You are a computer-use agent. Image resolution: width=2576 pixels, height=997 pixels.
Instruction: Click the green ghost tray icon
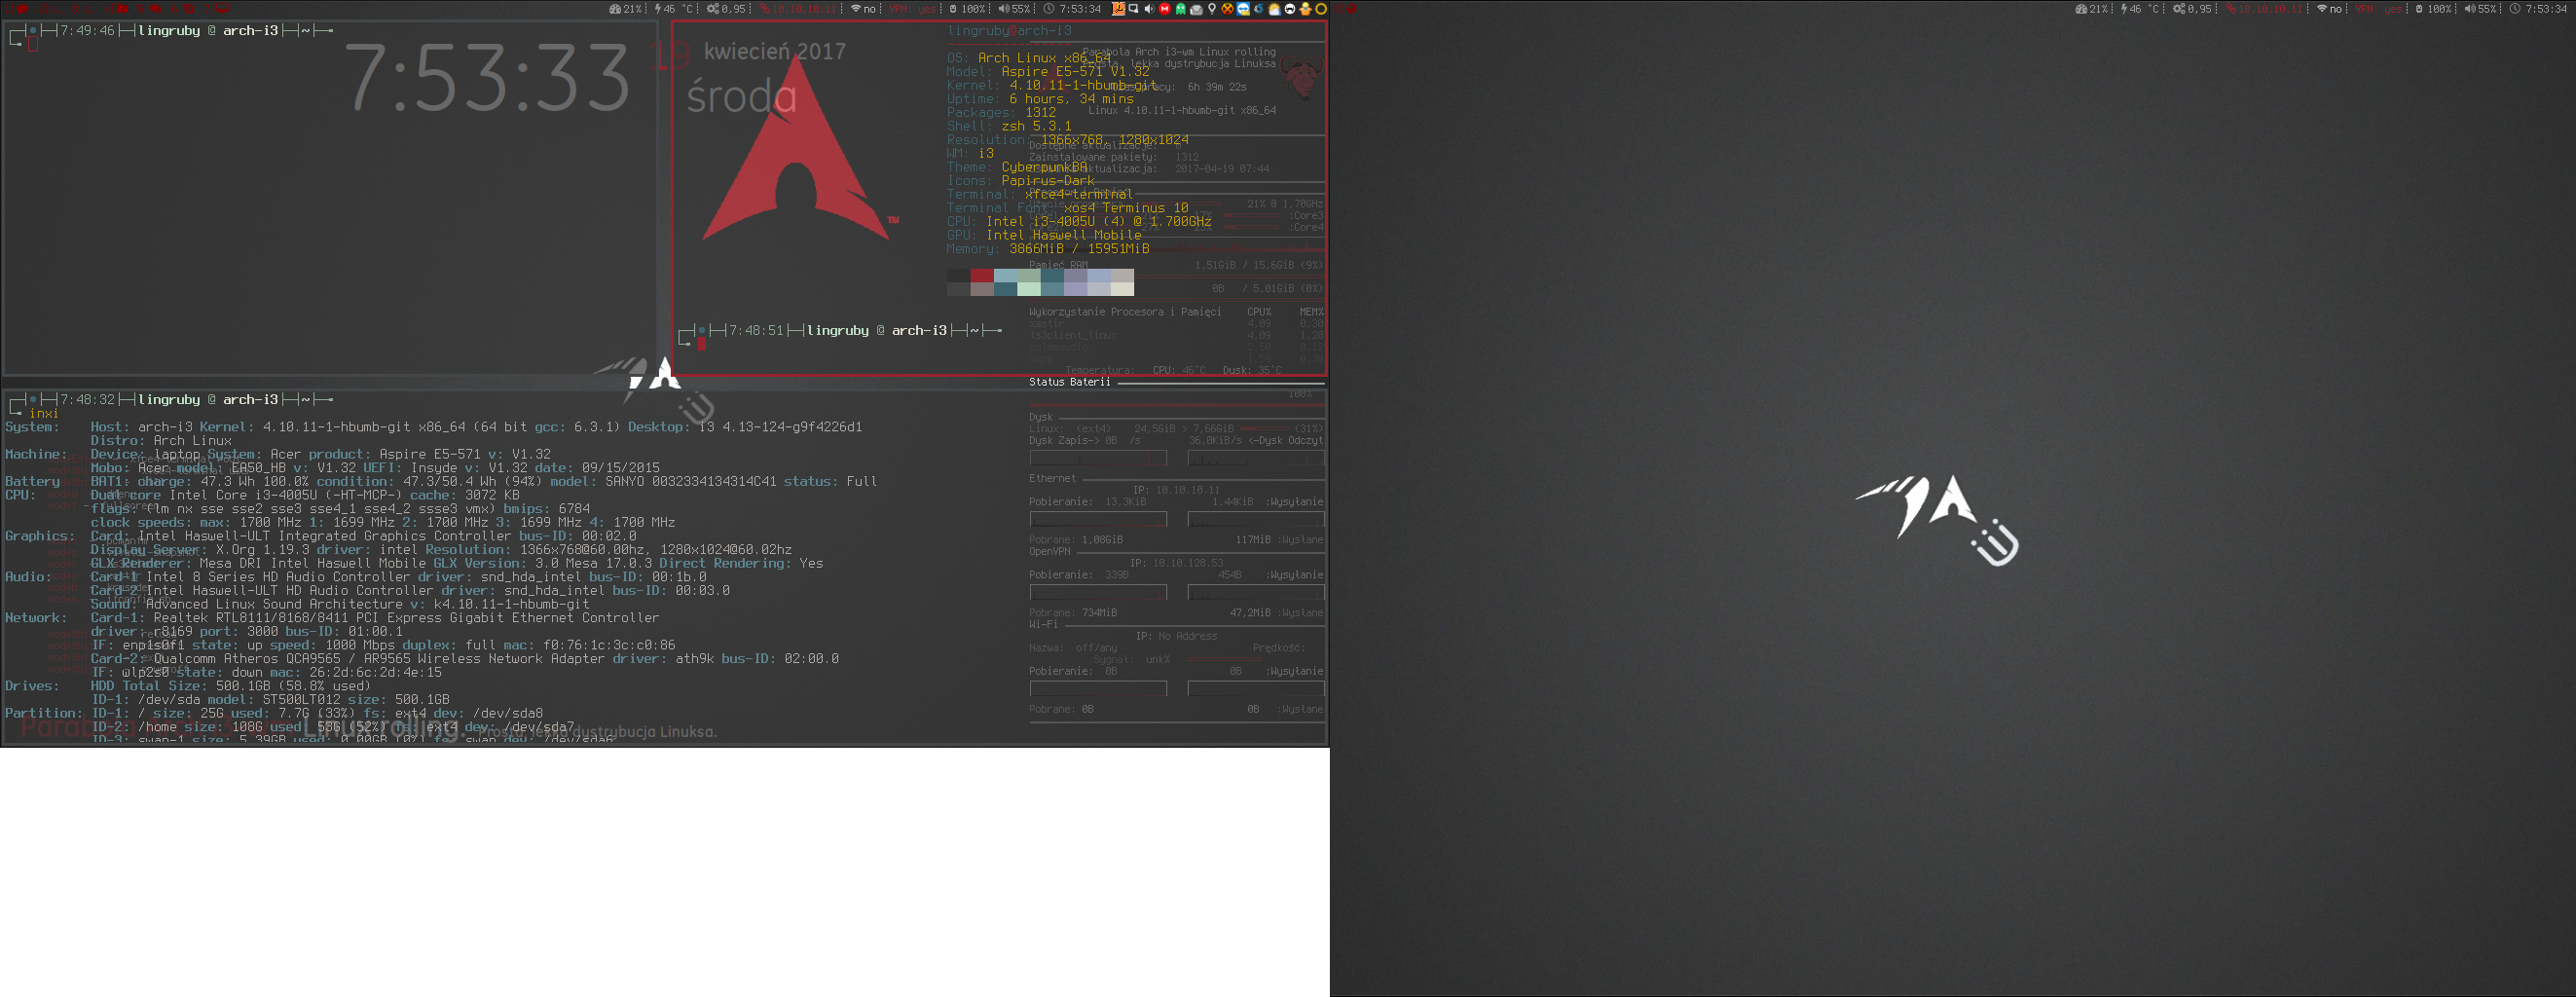click(1180, 9)
